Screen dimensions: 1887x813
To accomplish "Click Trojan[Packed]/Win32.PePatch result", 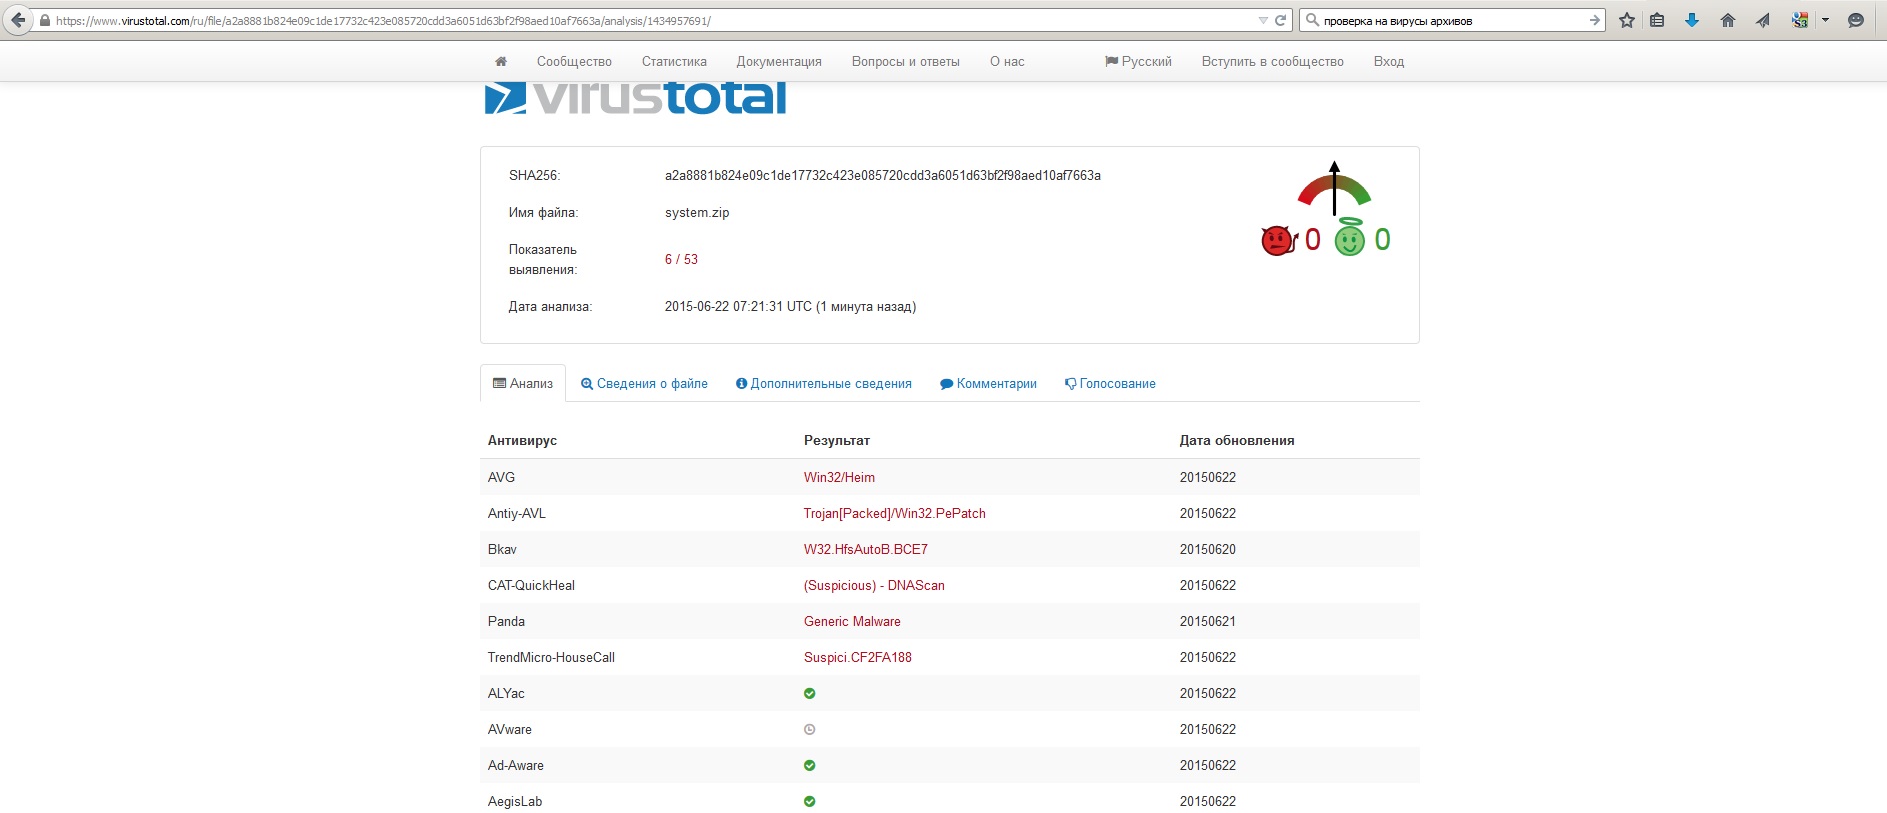I will click(x=895, y=513).
